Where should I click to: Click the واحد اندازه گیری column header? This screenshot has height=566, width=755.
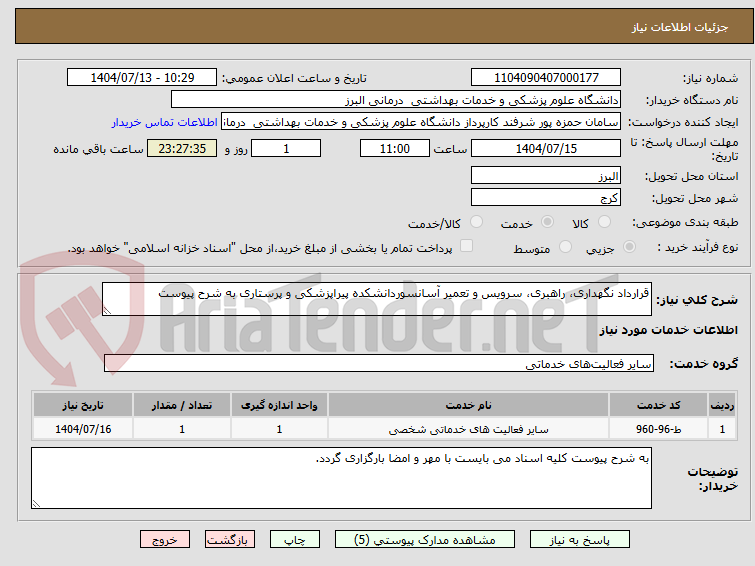[x=279, y=405]
